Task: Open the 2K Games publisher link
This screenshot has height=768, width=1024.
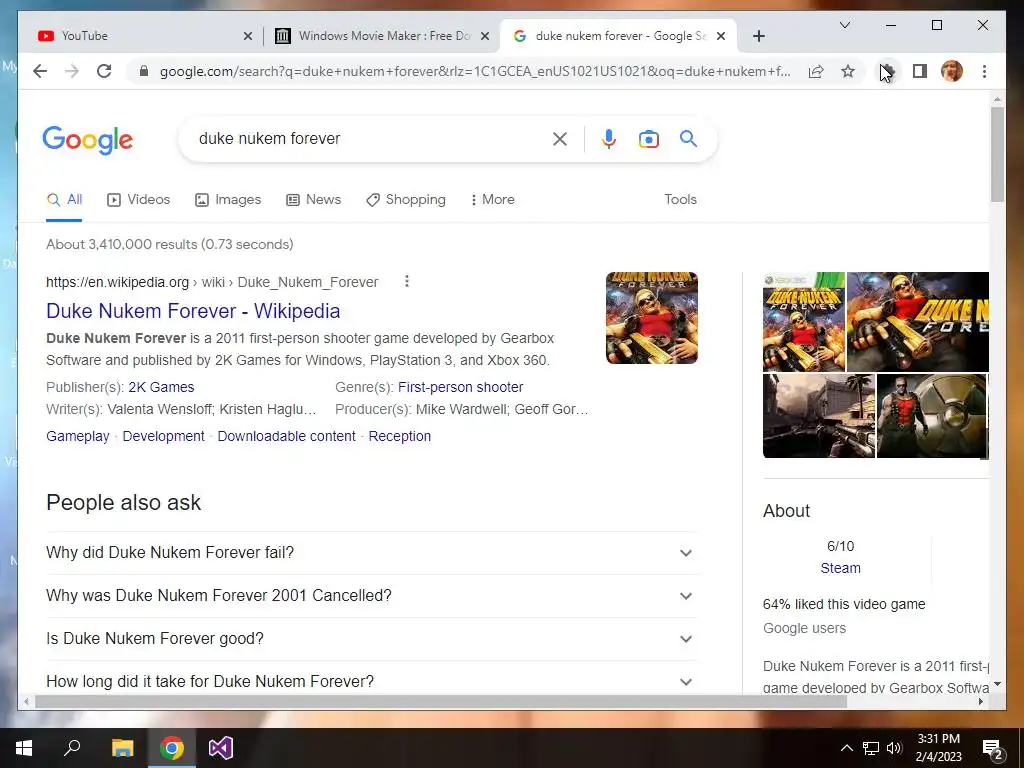Action: [x=161, y=387]
